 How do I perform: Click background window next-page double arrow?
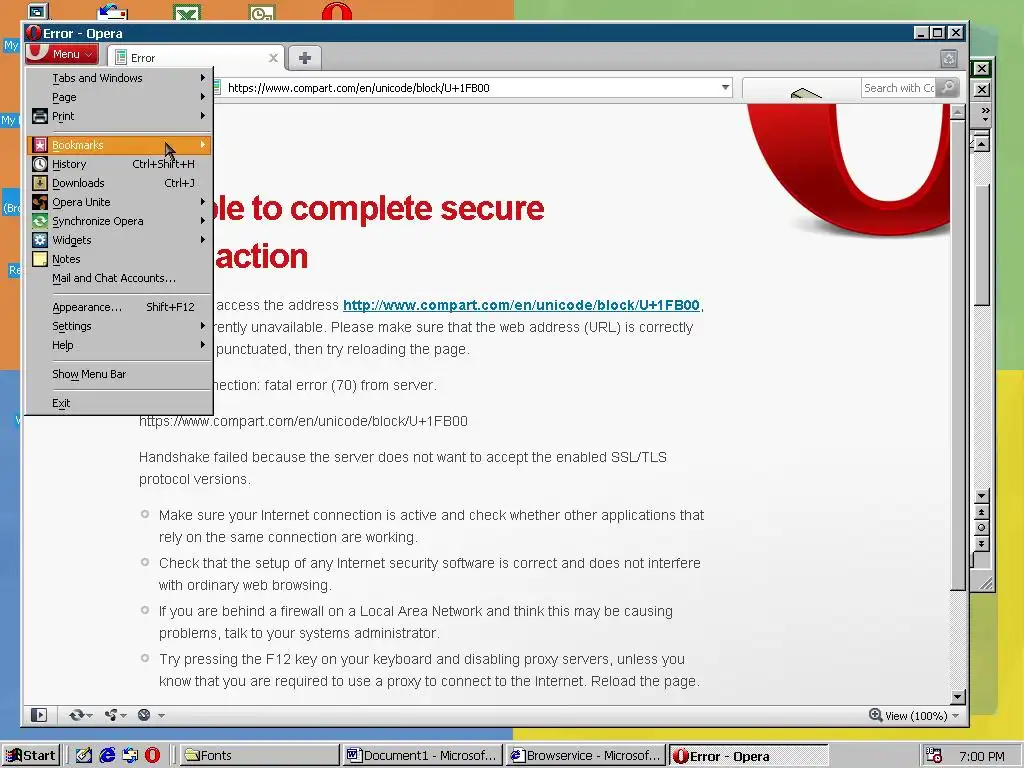point(982,543)
